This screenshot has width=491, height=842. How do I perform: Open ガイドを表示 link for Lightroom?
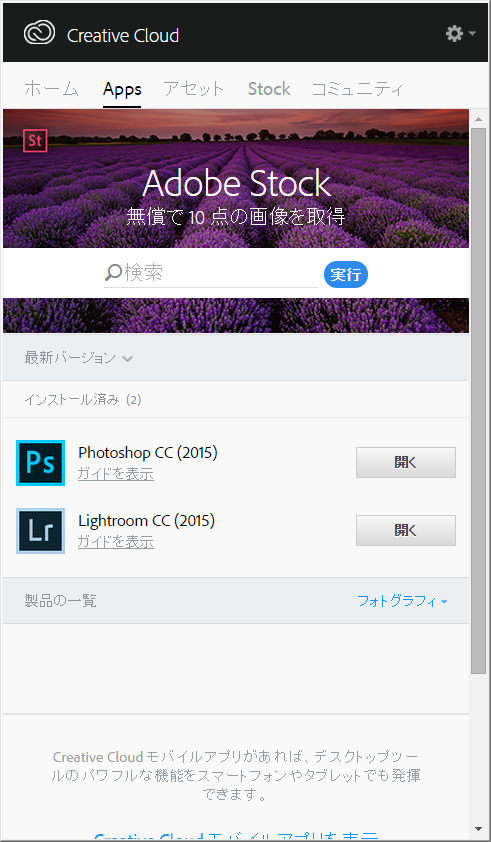pyautogui.click(x=116, y=542)
